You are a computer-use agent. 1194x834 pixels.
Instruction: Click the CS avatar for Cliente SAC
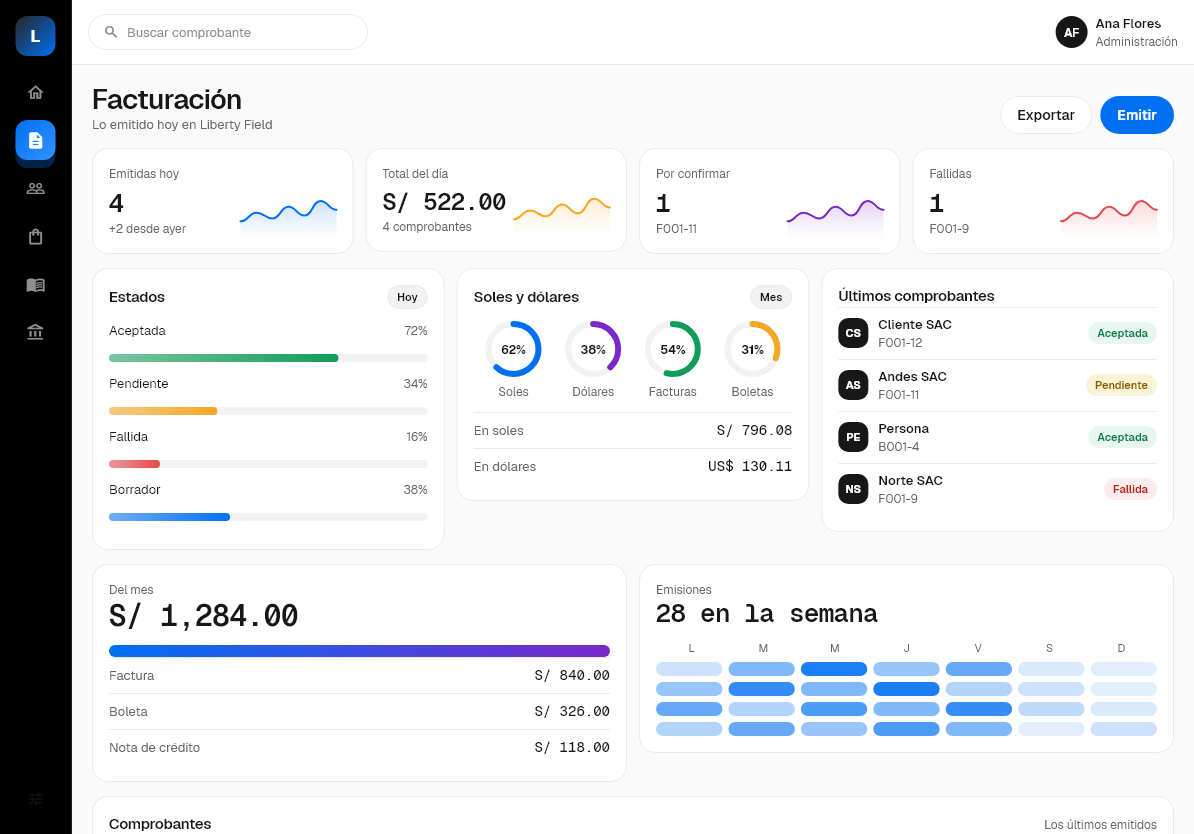tap(853, 333)
